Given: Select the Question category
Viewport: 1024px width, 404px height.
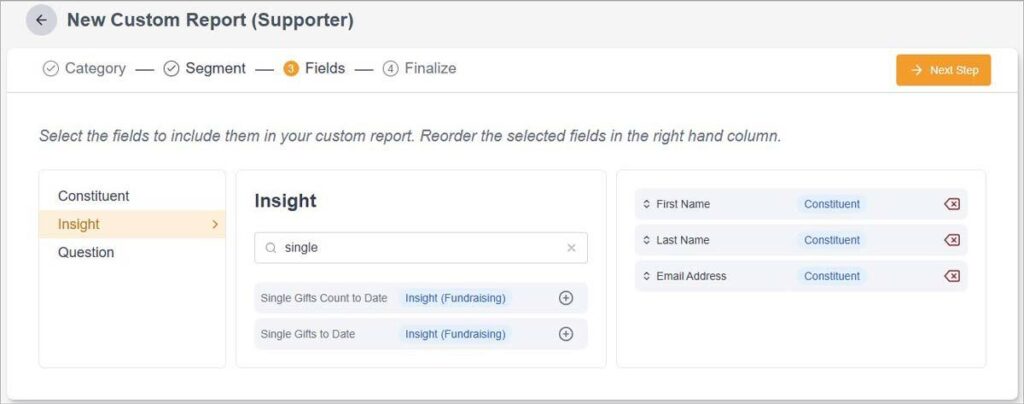Looking at the screenshot, I should [x=86, y=252].
